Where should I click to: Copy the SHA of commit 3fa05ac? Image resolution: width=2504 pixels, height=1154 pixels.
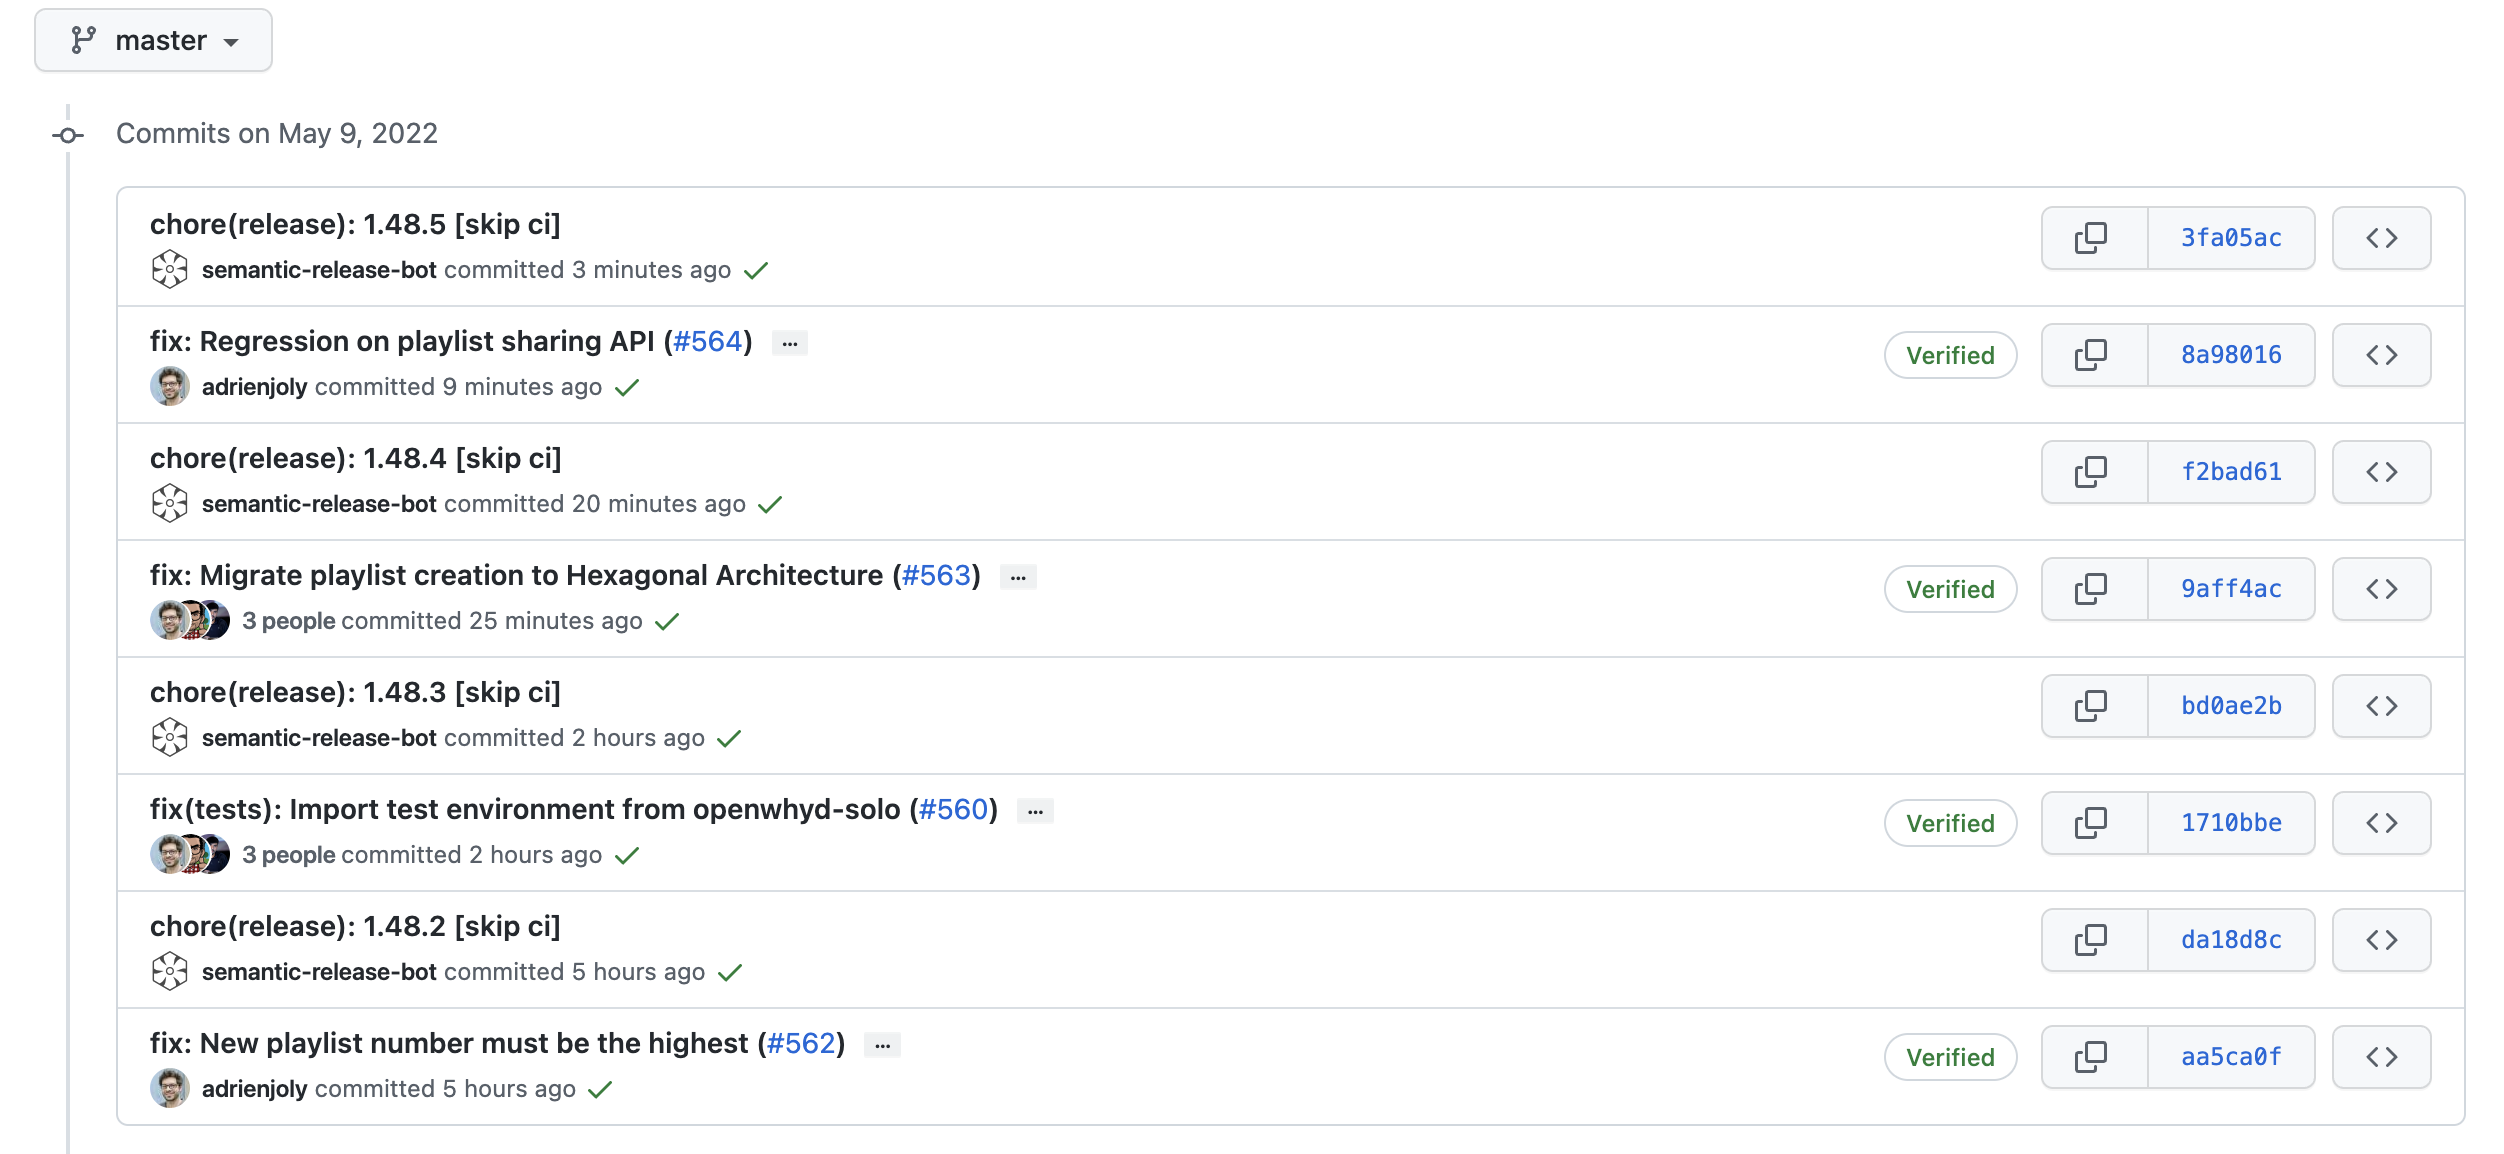click(x=2092, y=238)
